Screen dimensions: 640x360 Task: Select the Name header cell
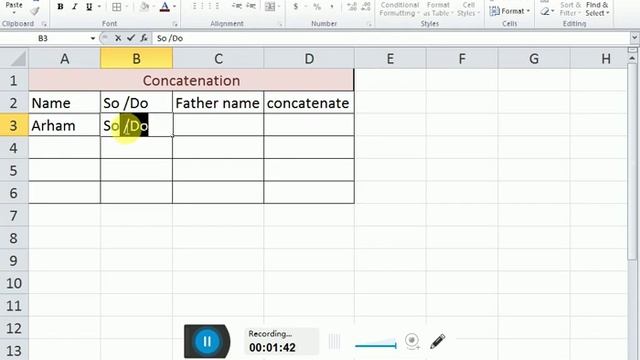[x=64, y=103]
